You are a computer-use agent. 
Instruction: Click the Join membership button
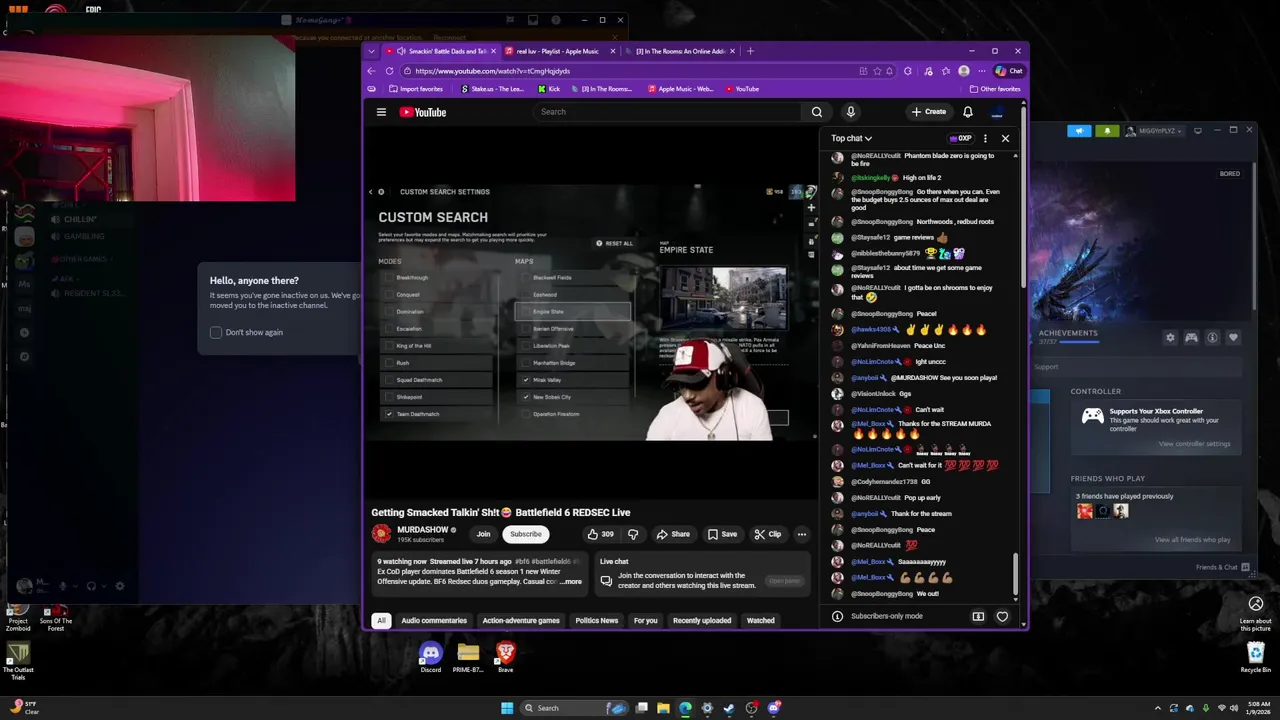click(483, 534)
